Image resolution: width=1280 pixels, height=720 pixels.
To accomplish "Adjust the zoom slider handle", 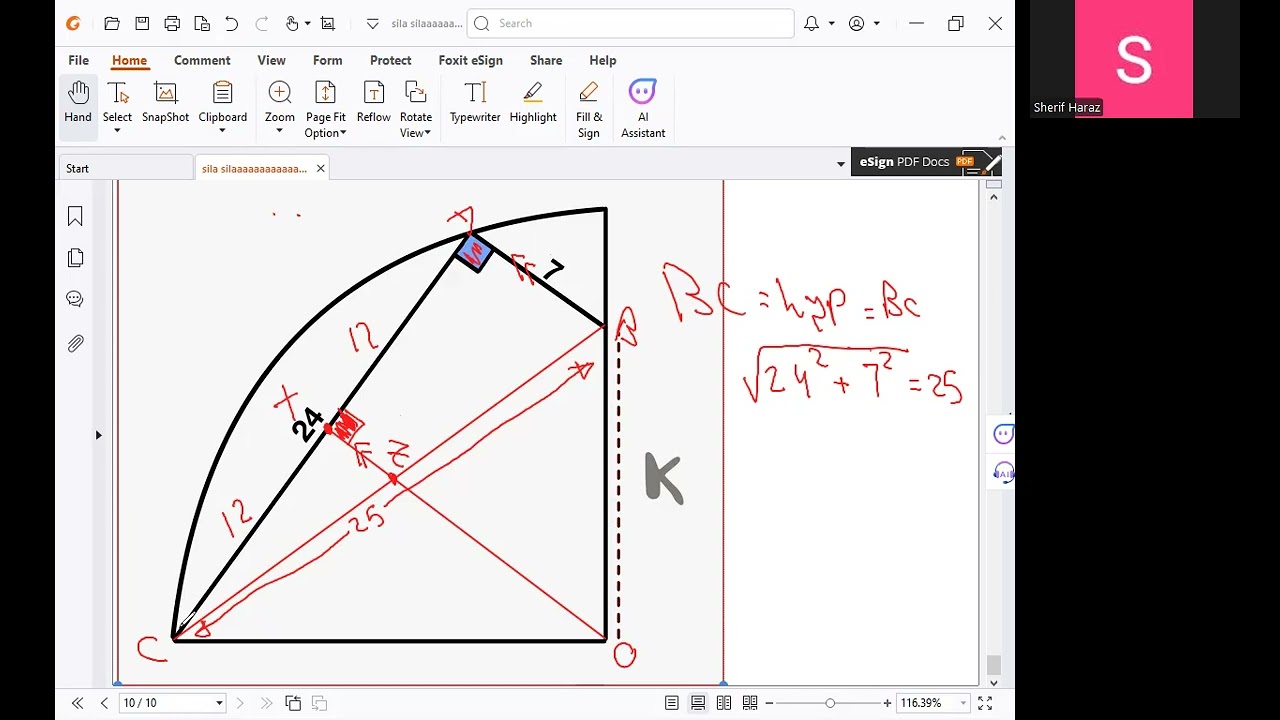I will [x=830, y=703].
